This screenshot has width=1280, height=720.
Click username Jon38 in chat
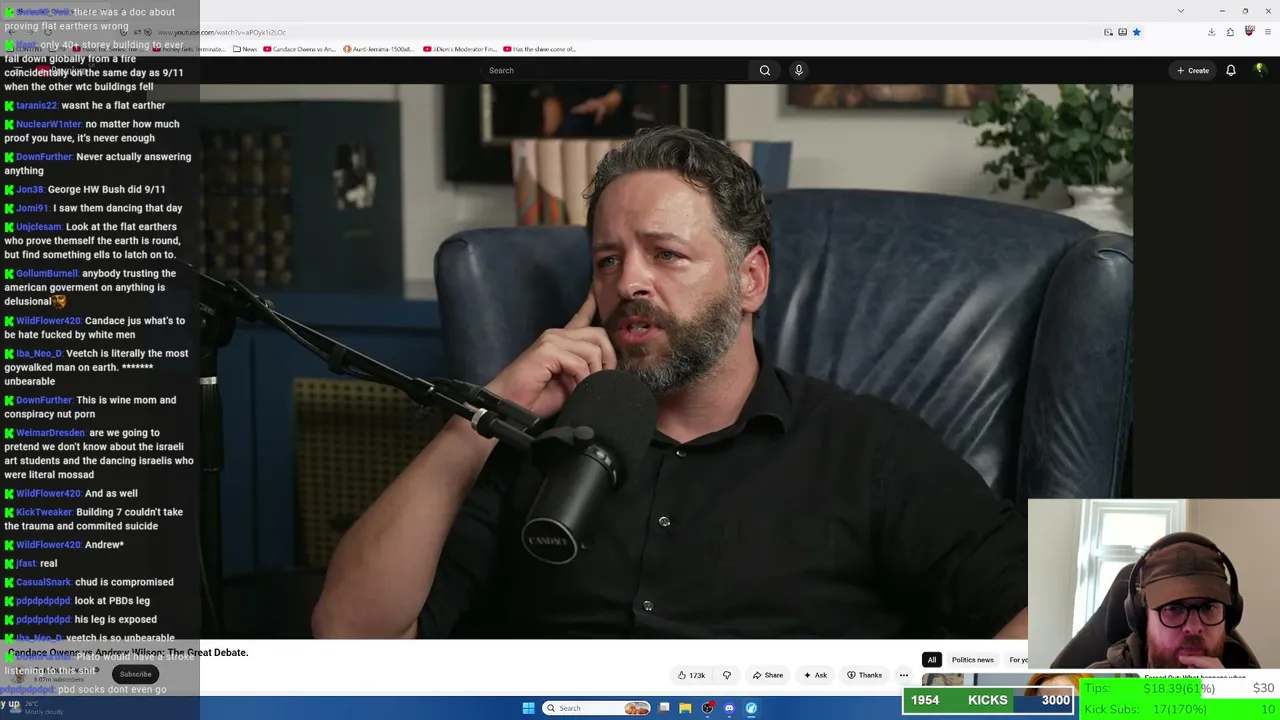click(x=30, y=189)
